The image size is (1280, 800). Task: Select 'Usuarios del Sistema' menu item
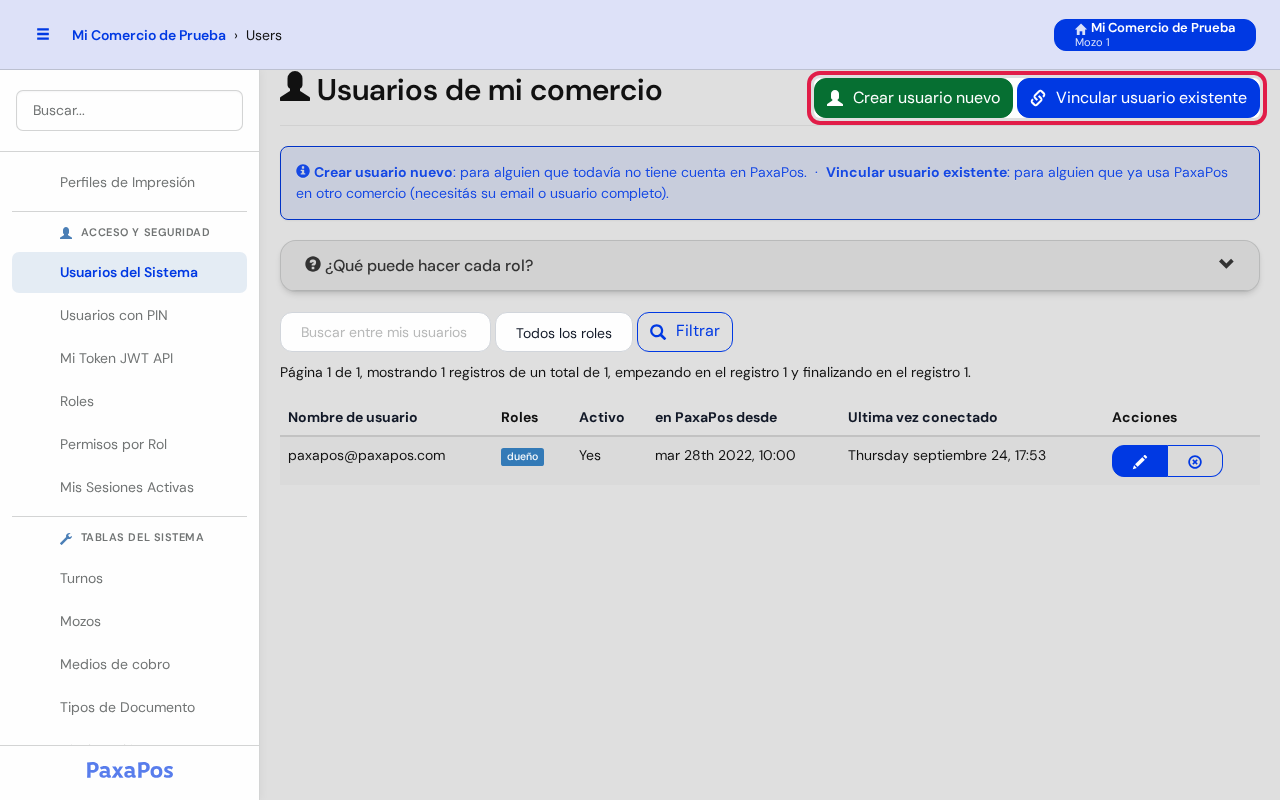(129, 272)
